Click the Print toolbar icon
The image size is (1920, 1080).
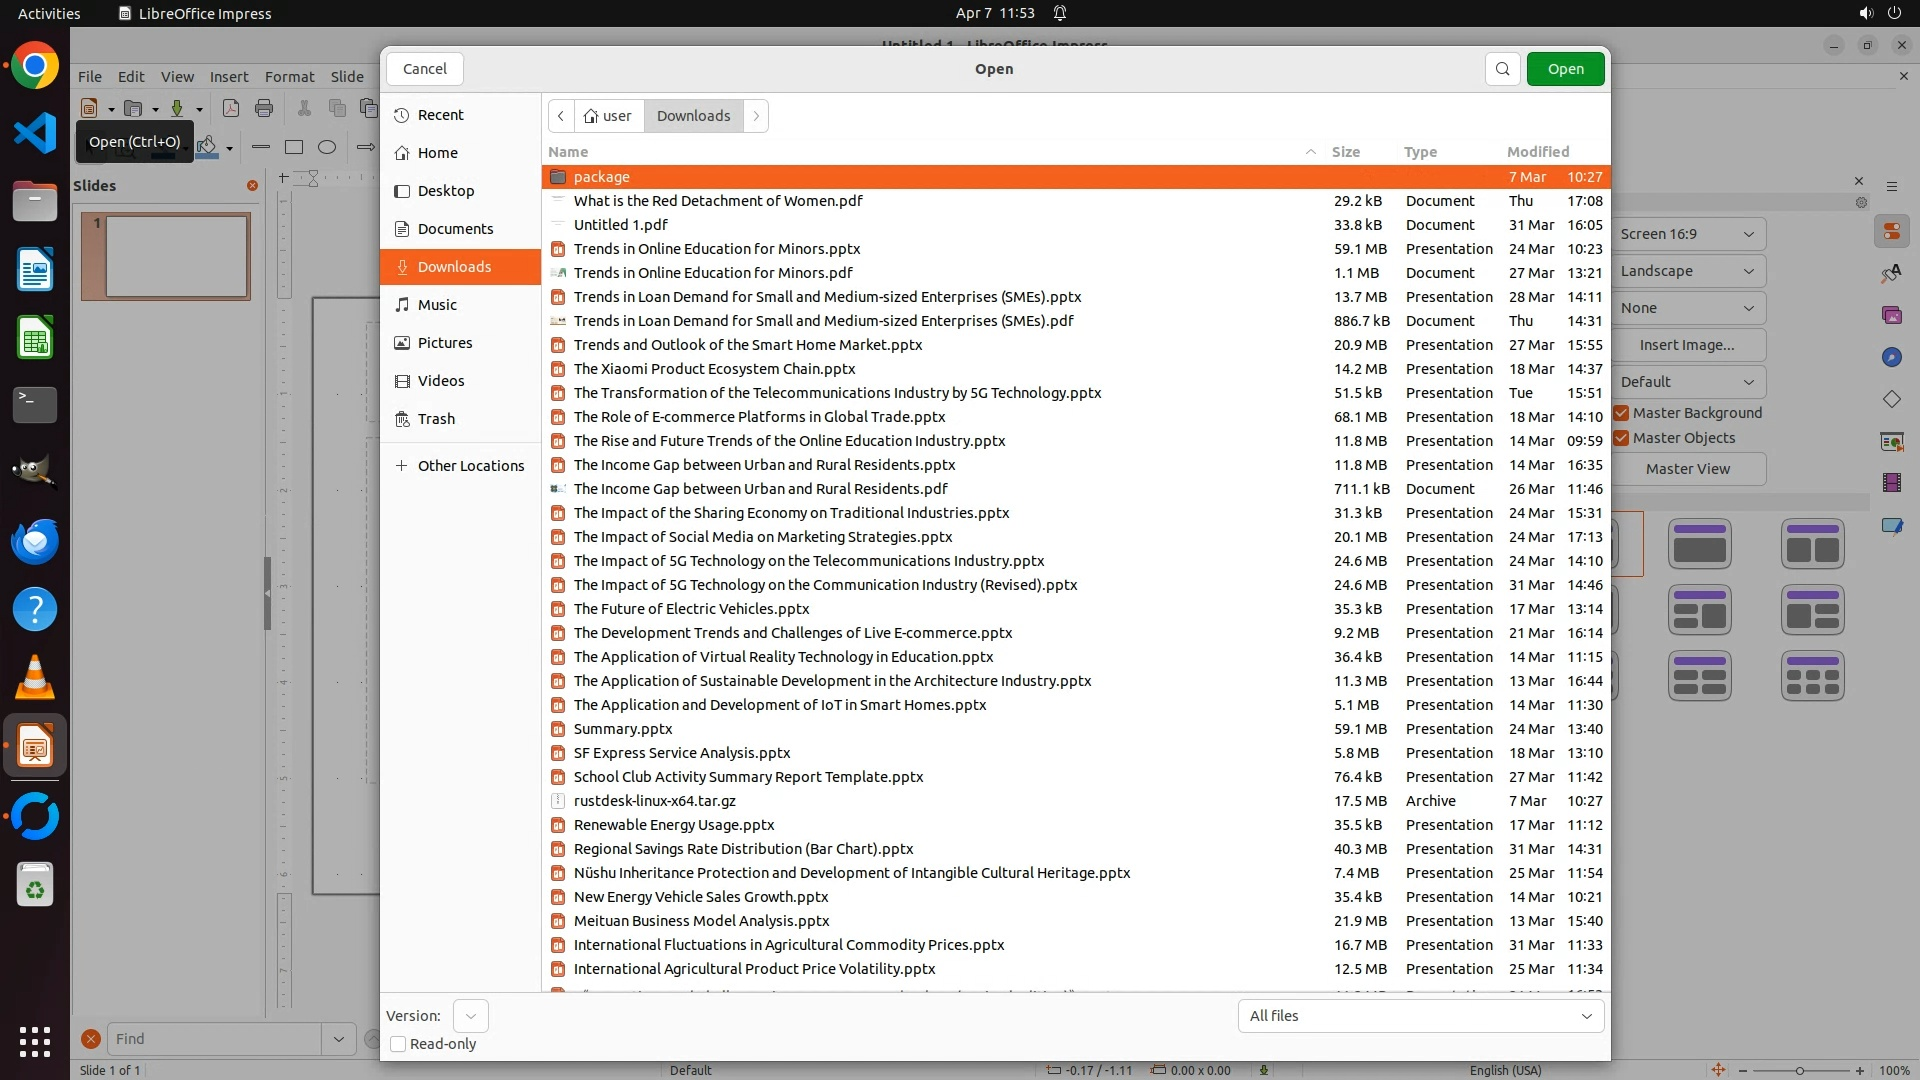click(x=264, y=108)
